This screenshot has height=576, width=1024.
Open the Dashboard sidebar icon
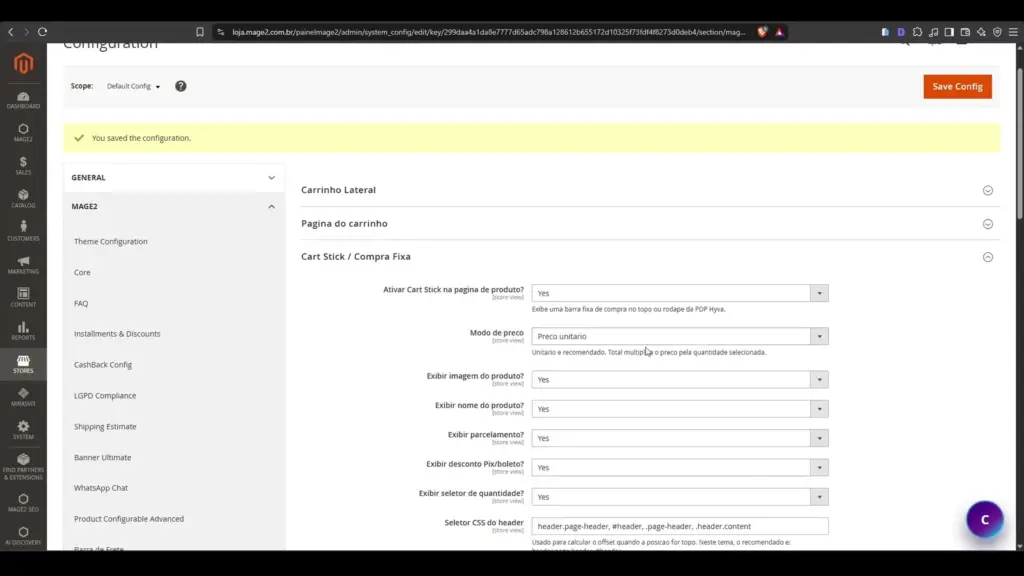point(24,100)
